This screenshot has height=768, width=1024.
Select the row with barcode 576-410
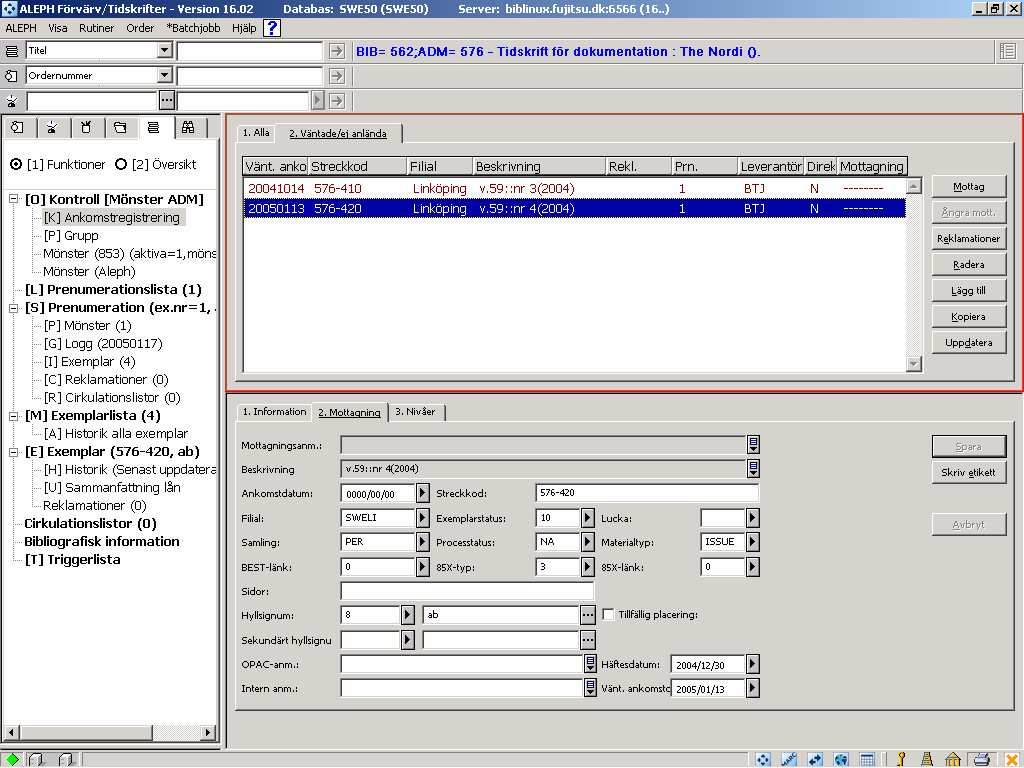[x=574, y=189]
